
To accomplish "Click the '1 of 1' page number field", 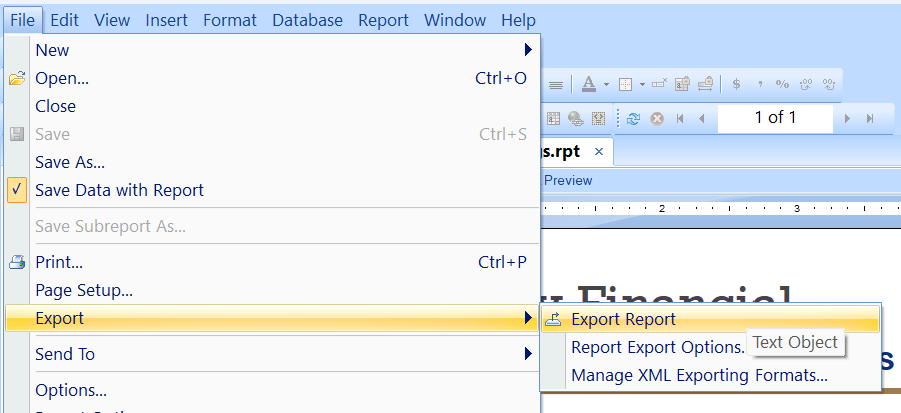I will [775, 118].
